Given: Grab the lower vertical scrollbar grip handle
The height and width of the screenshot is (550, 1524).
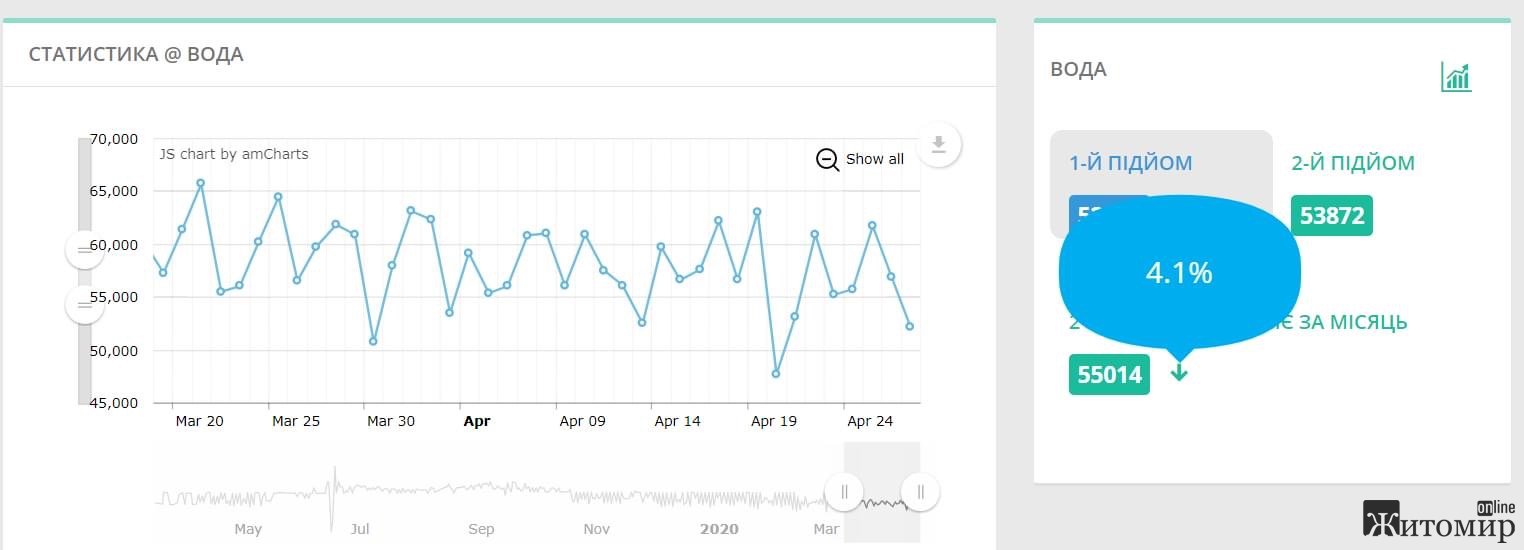Looking at the screenshot, I should (x=85, y=304).
